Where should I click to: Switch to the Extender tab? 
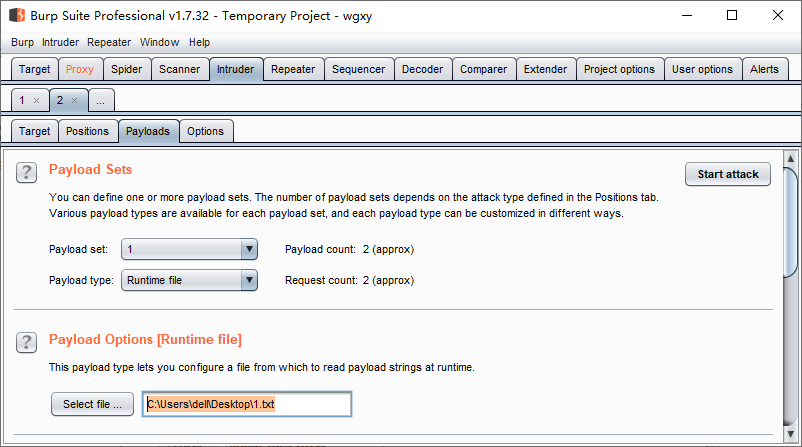point(545,69)
